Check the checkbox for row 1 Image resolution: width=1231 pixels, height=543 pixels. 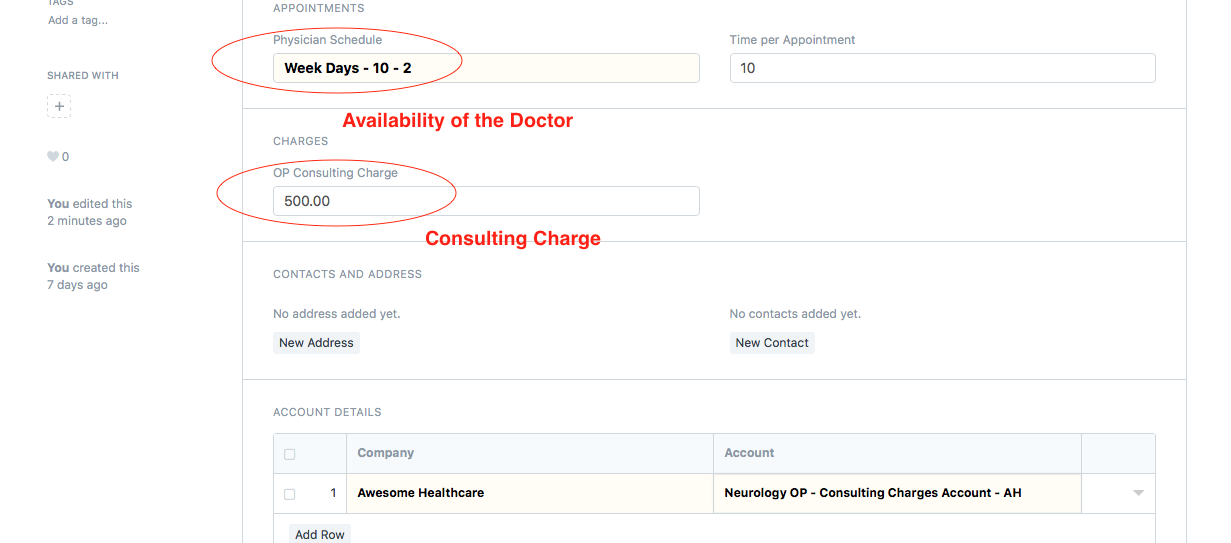pyautogui.click(x=290, y=494)
